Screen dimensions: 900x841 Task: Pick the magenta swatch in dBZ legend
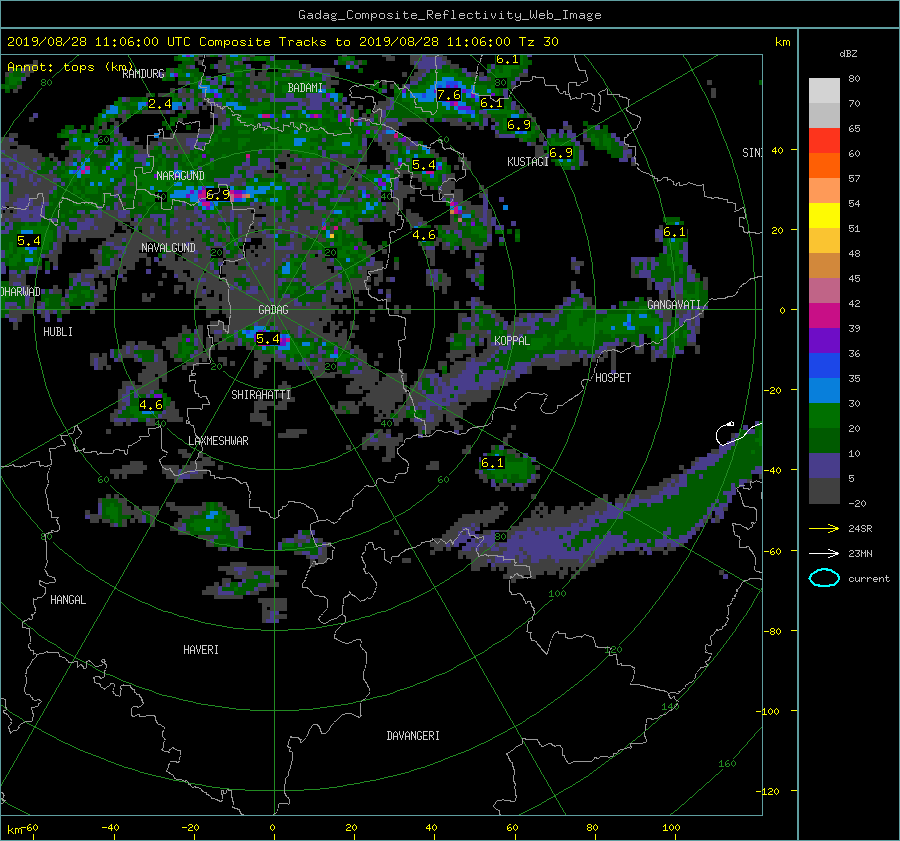824,316
